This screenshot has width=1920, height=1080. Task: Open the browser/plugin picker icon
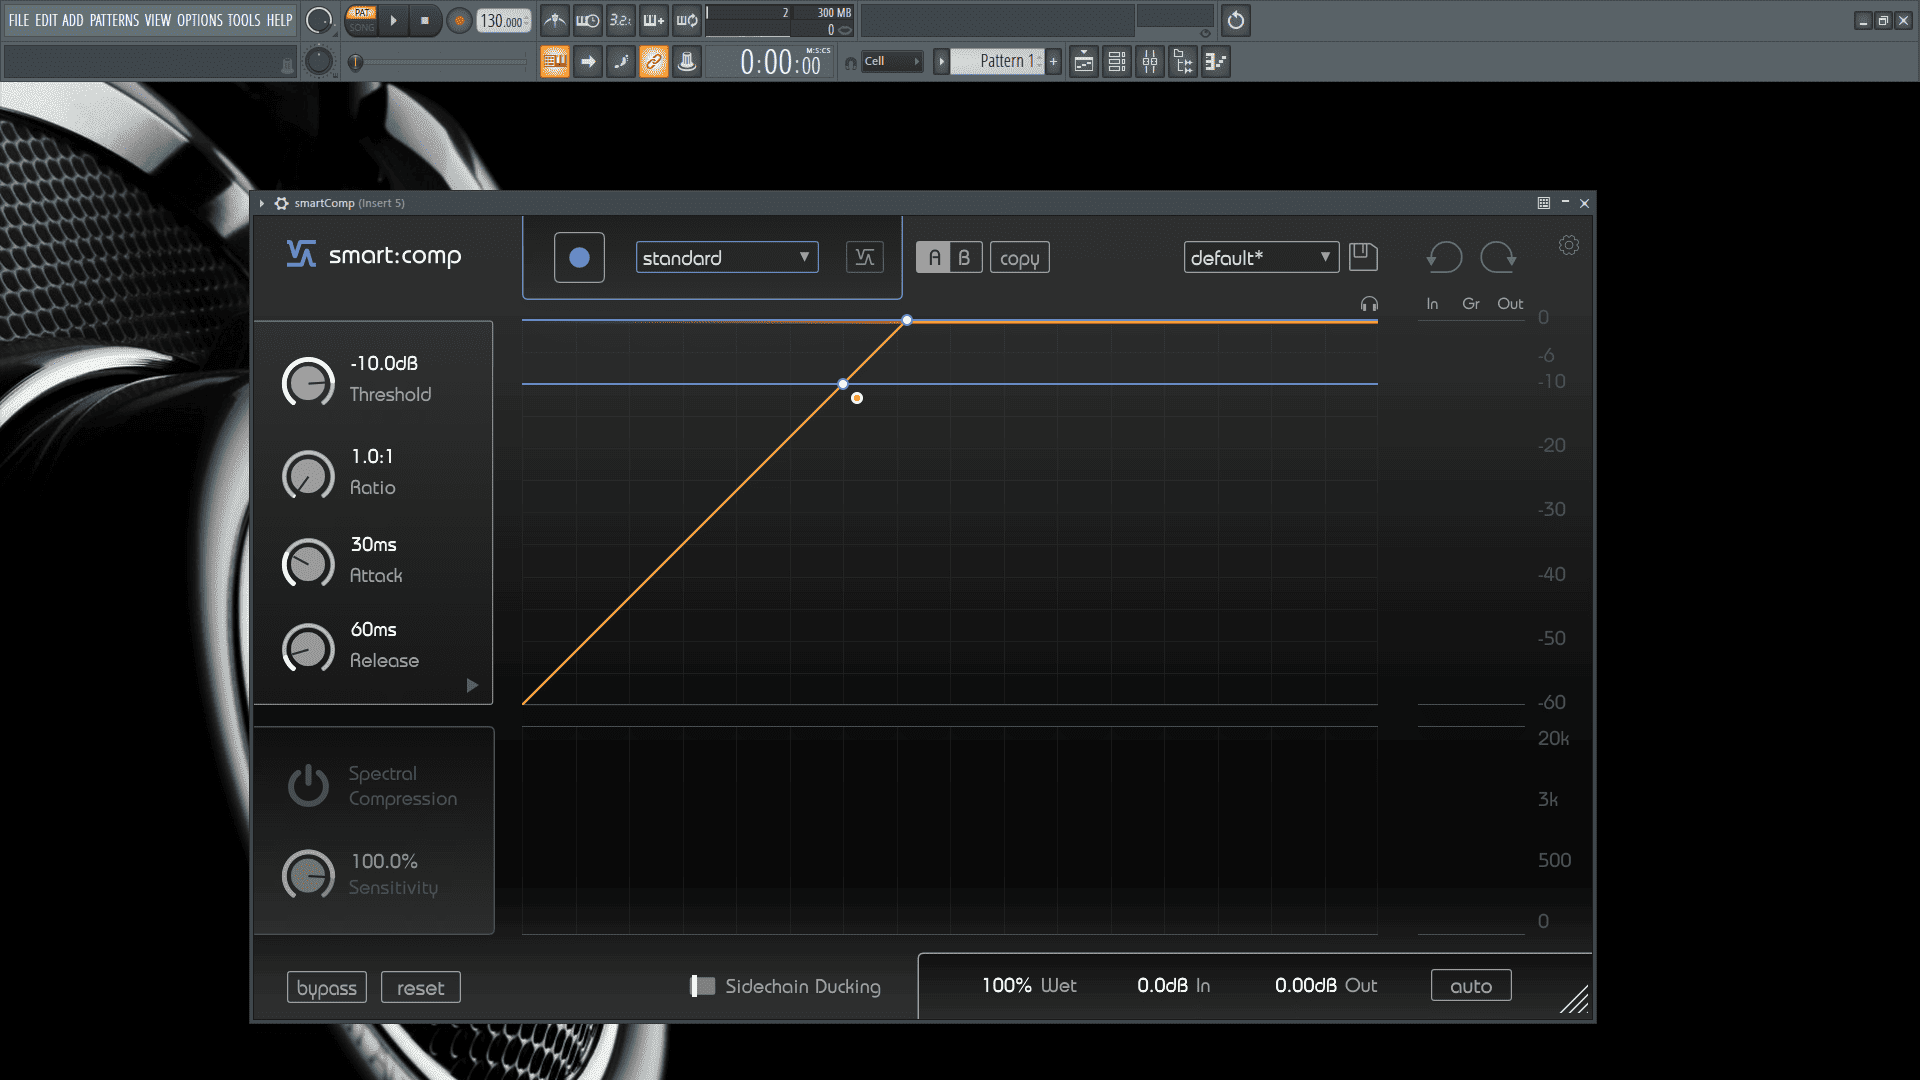[1183, 62]
